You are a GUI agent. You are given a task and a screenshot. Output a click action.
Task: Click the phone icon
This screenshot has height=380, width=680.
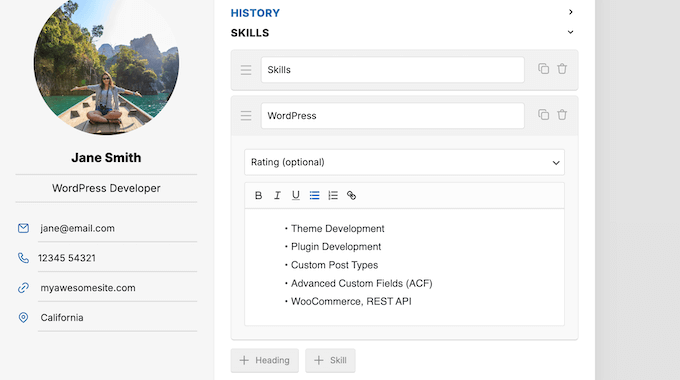tap(23, 258)
